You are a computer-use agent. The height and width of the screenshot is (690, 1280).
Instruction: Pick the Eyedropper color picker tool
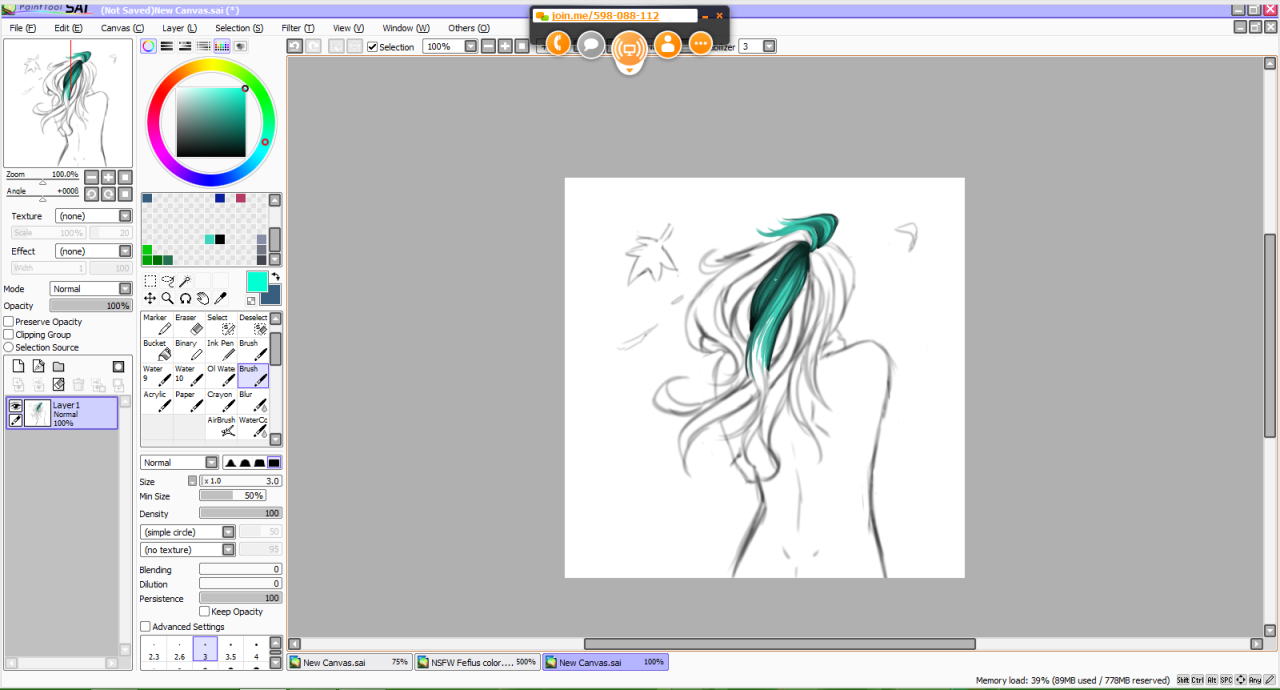coord(220,298)
